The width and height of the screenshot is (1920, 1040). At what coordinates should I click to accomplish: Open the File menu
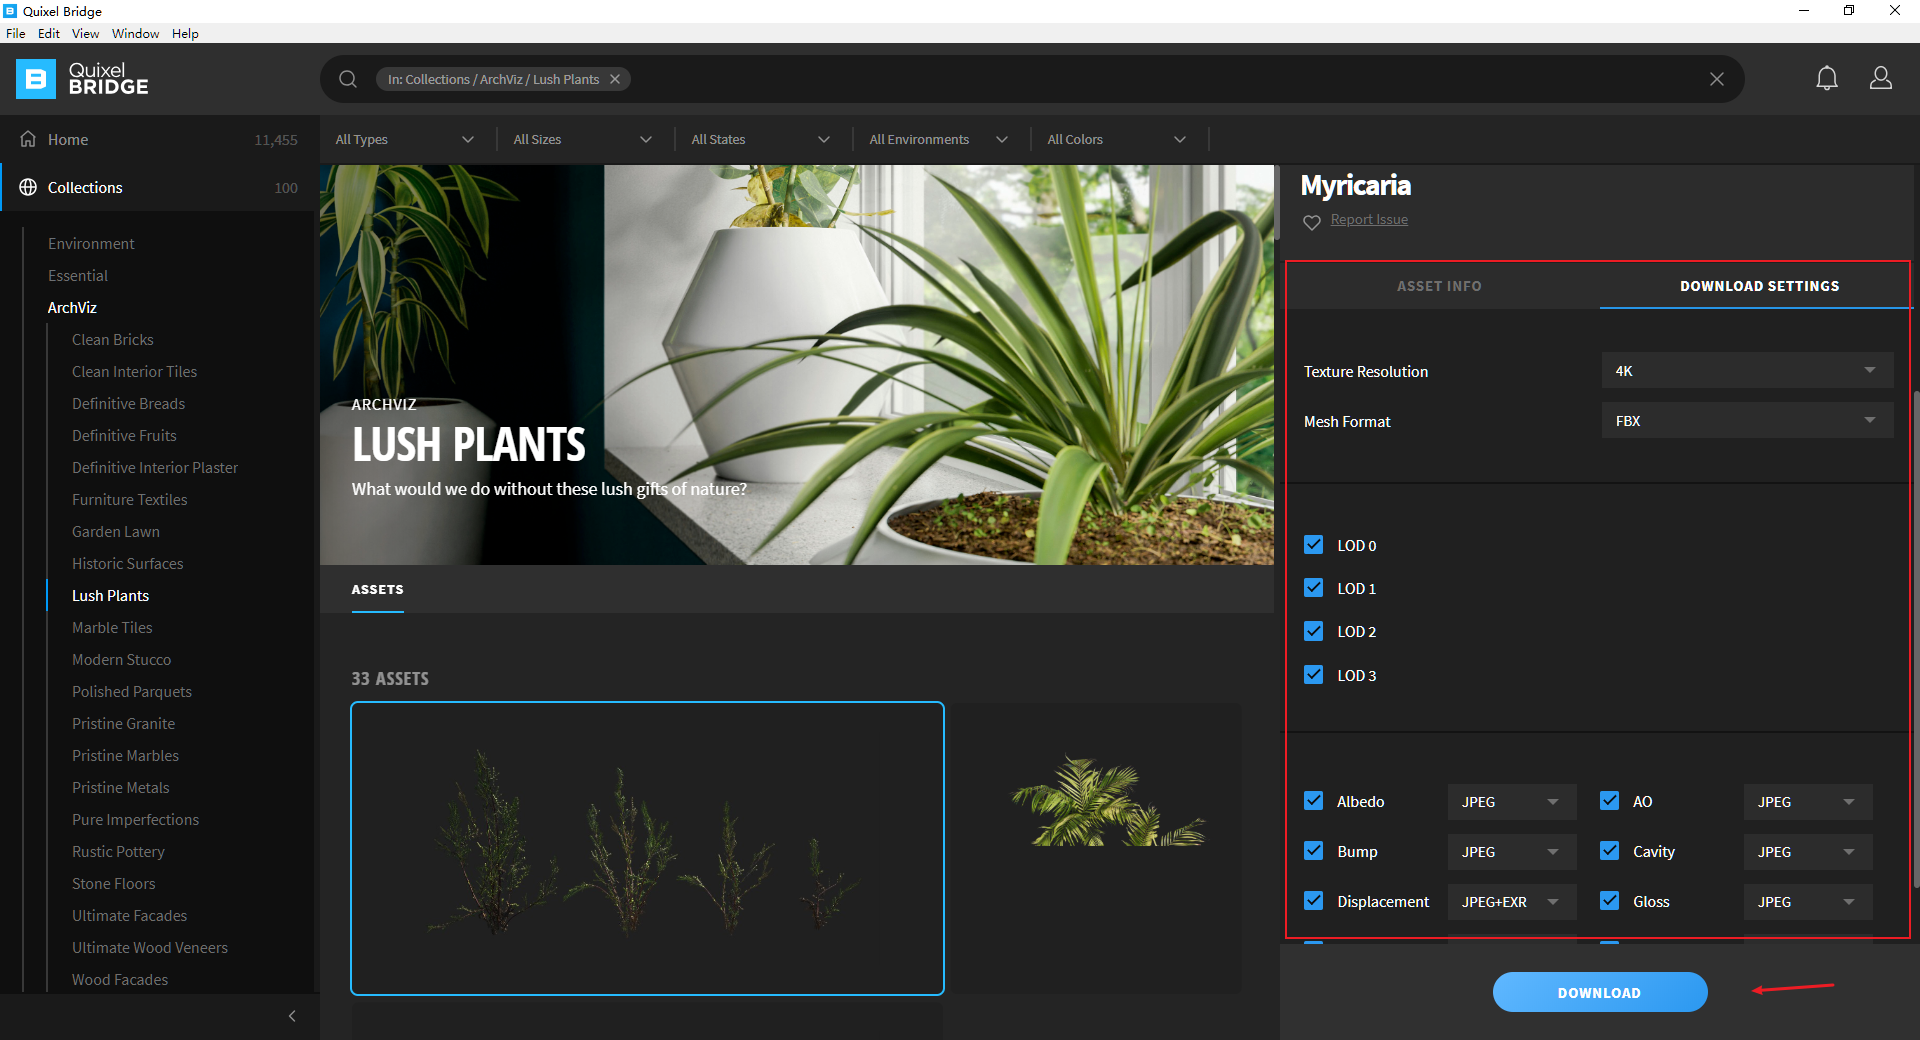pos(16,33)
